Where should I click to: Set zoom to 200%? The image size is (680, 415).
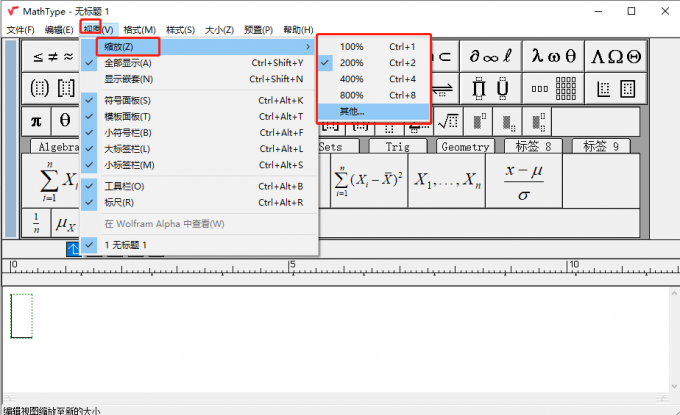pos(374,63)
